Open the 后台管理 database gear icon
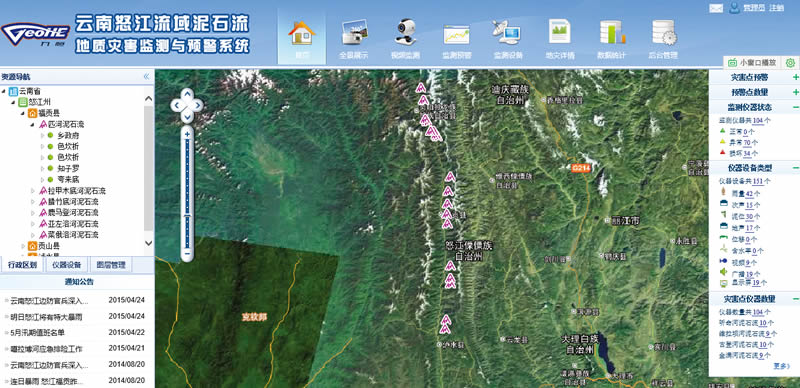Image resolution: width=800 pixels, height=388 pixels. pos(664,33)
